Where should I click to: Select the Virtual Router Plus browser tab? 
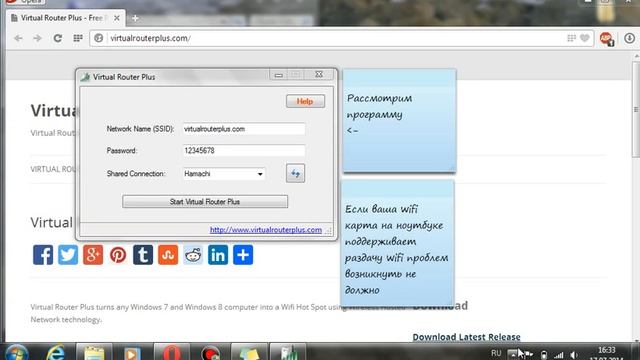point(65,18)
